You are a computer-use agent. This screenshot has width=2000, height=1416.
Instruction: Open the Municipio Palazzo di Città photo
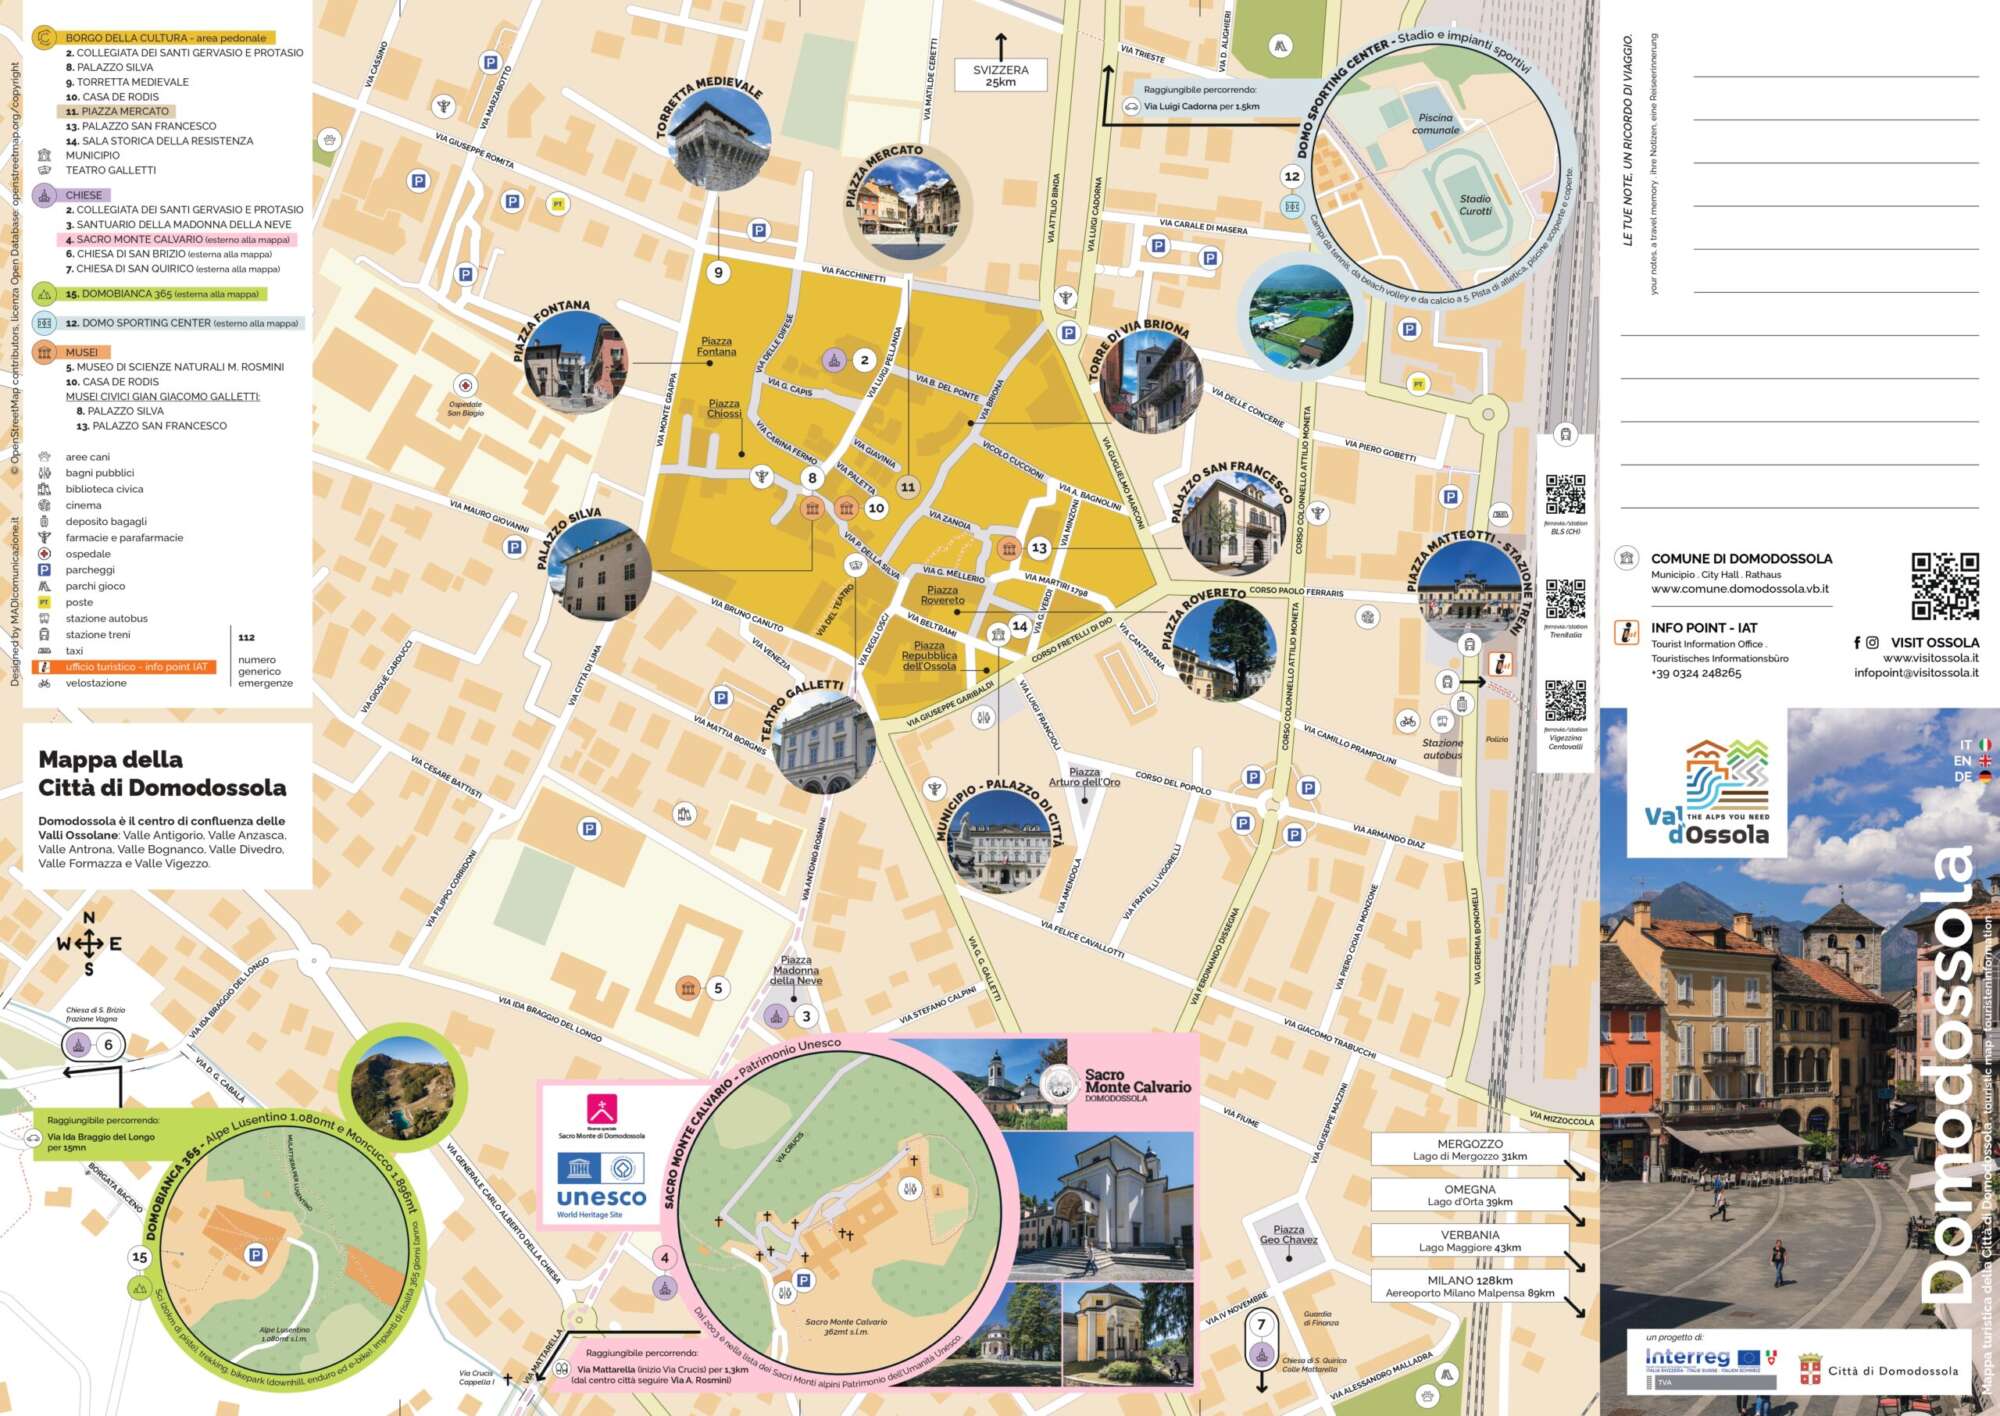(x=1001, y=840)
